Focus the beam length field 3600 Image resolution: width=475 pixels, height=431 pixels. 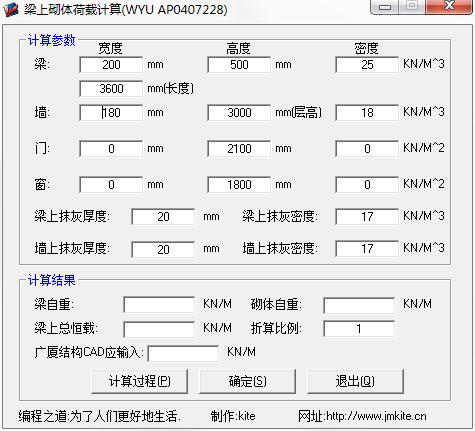pos(111,89)
